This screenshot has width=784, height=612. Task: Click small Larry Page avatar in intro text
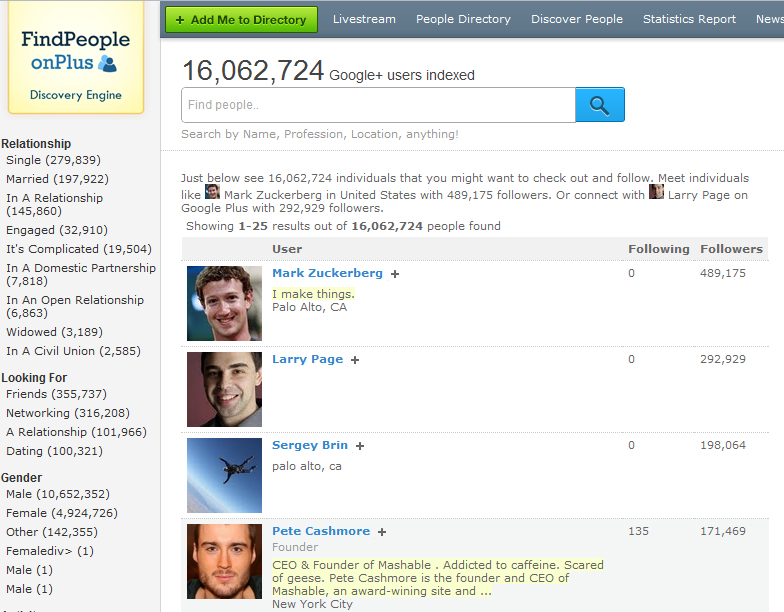pyautogui.click(x=656, y=192)
